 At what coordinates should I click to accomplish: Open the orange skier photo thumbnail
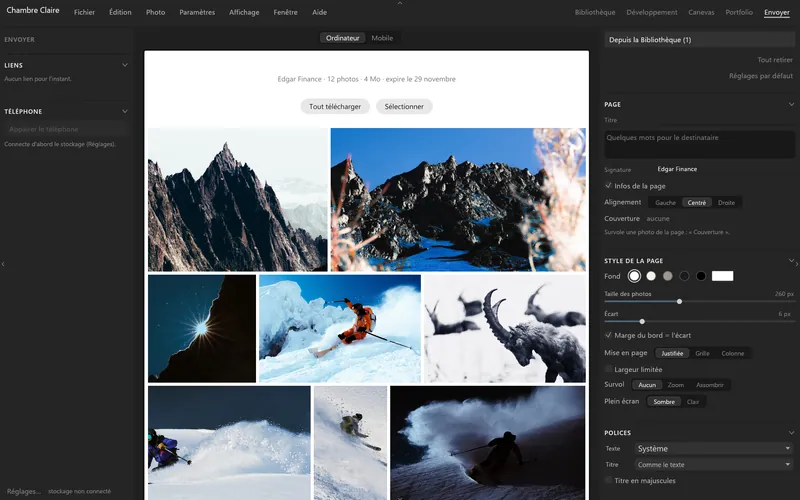[x=340, y=329]
